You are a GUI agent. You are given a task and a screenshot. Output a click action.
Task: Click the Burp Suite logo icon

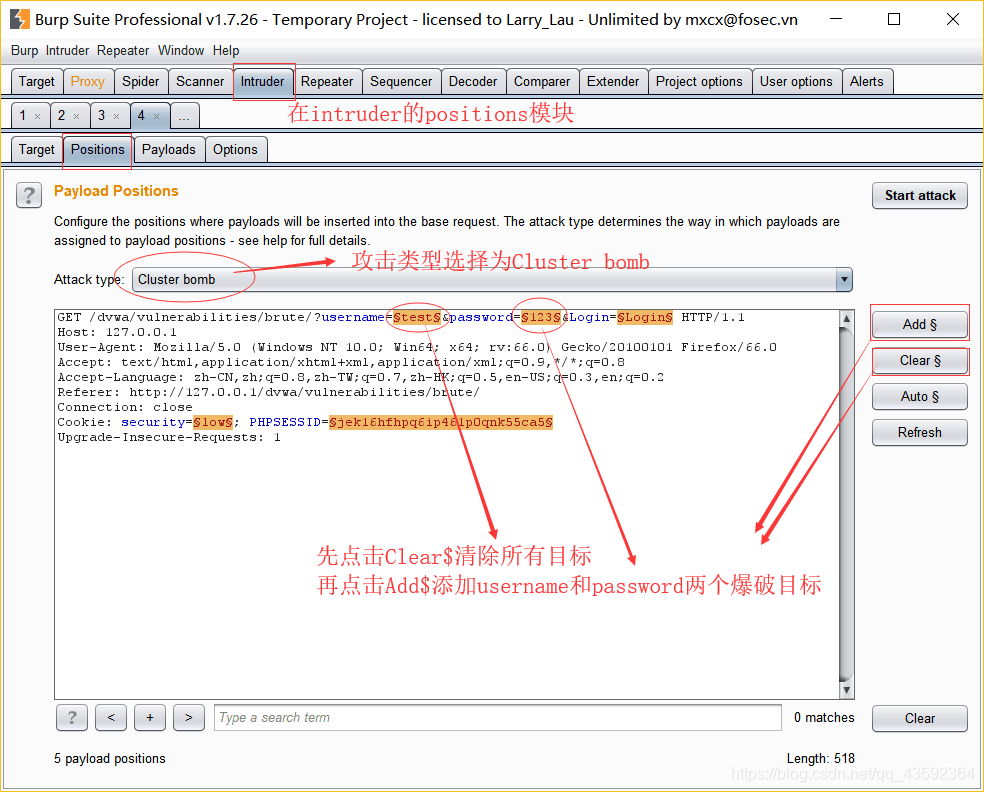19,19
